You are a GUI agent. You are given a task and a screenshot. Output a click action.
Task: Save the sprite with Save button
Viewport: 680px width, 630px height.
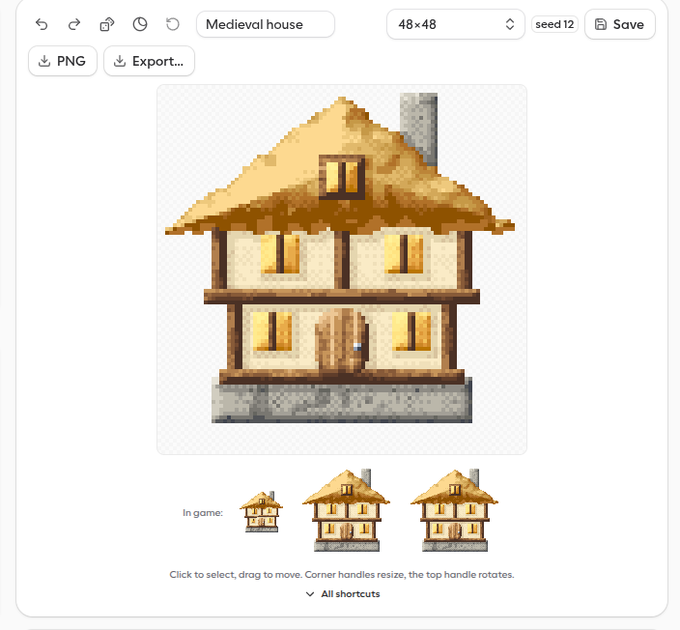click(620, 24)
